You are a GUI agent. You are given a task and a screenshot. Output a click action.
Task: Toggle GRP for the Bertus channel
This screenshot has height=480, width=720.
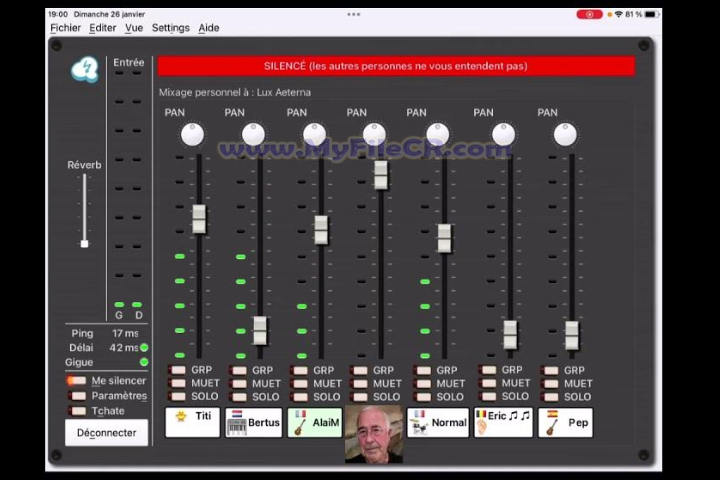click(x=238, y=370)
